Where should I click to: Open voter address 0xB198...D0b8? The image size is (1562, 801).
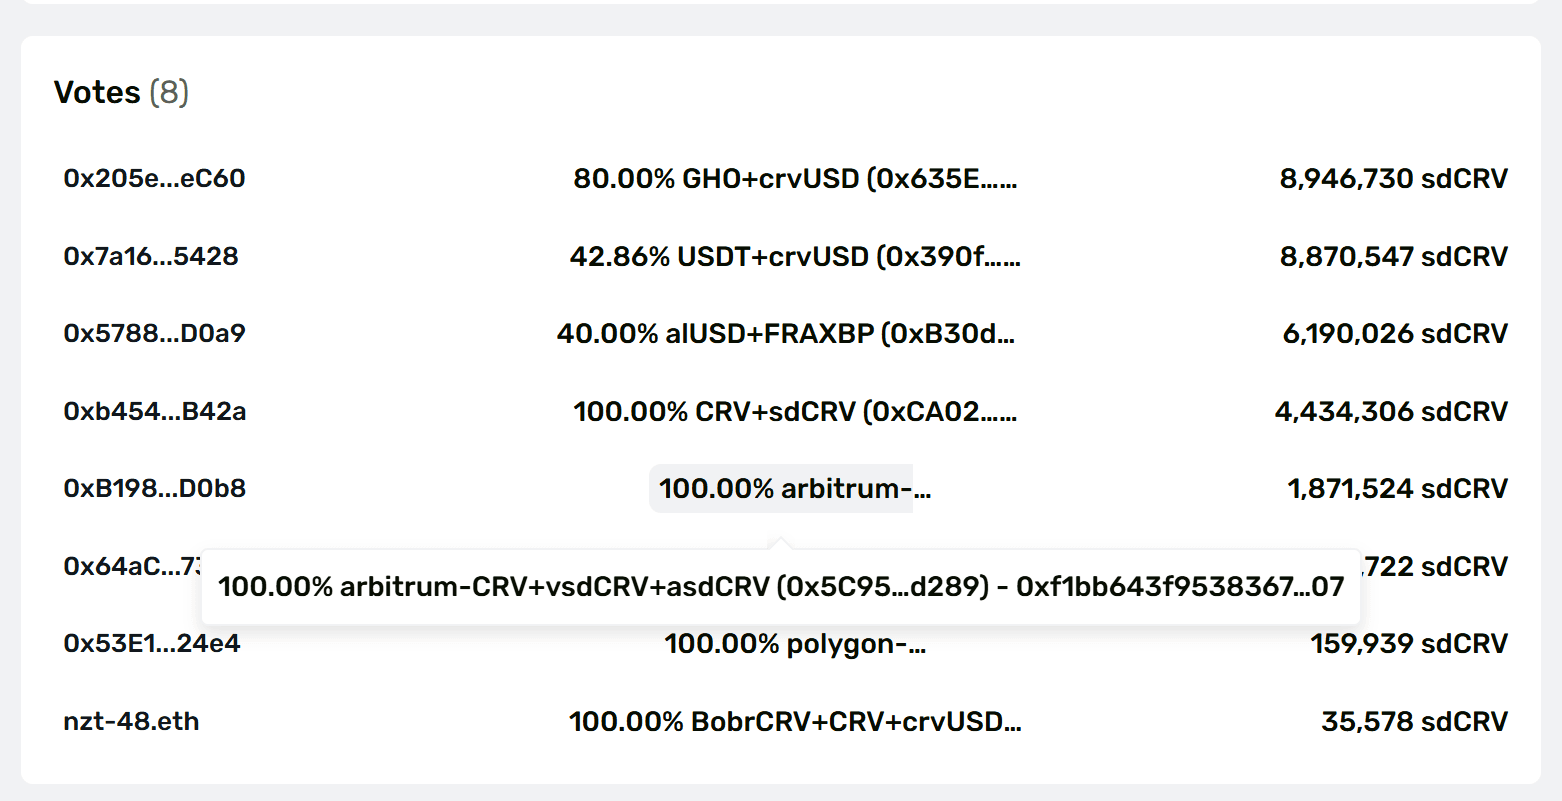tap(154, 489)
